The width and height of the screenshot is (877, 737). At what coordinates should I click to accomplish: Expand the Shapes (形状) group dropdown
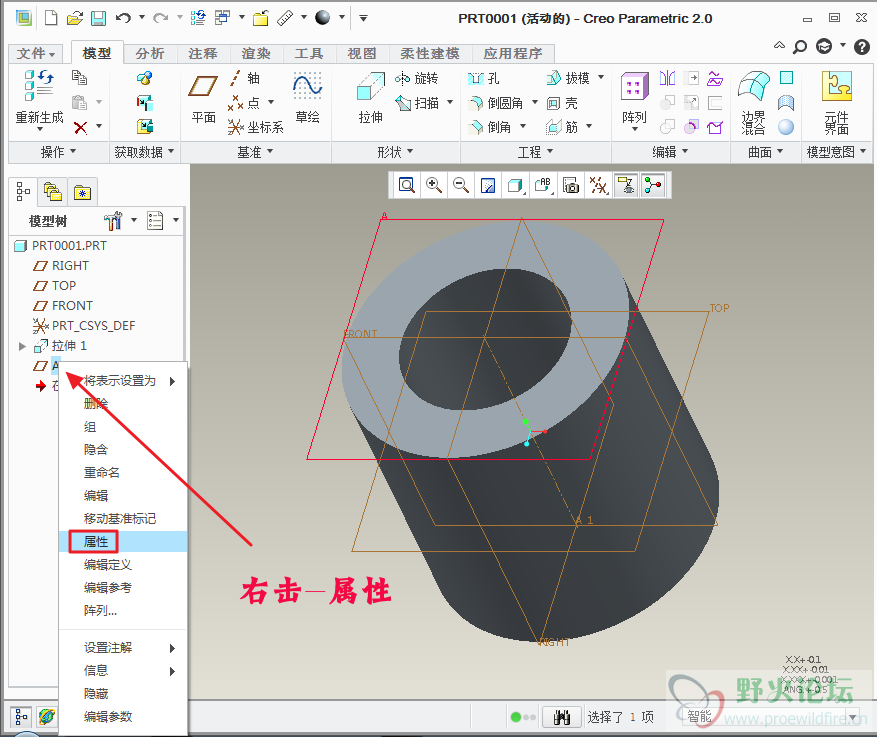(x=395, y=152)
